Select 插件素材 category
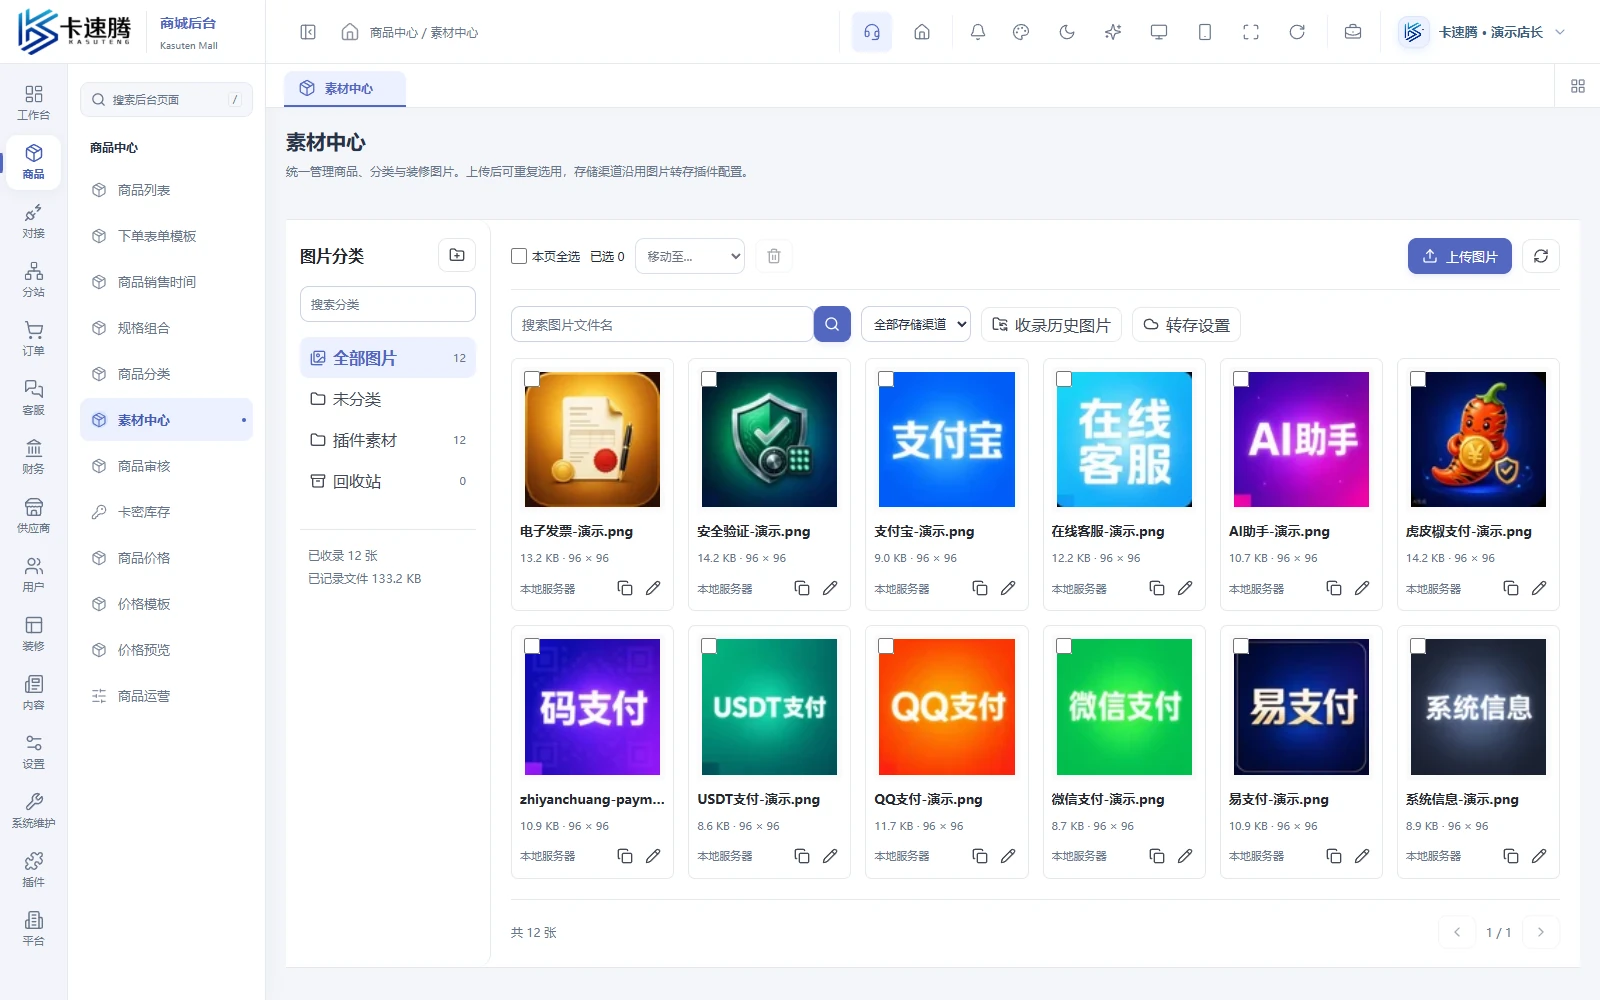This screenshot has width=1600, height=1000. pyautogui.click(x=388, y=440)
